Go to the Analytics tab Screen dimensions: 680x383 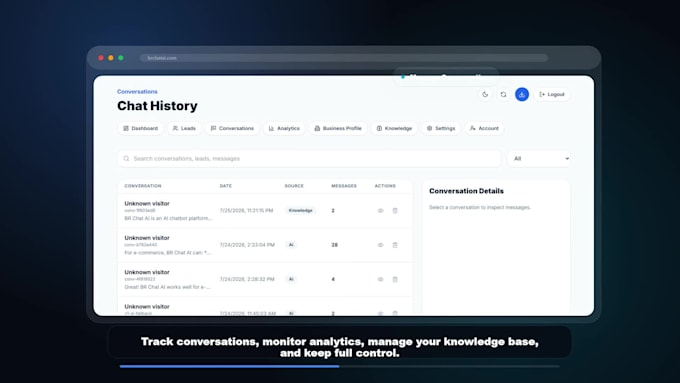click(x=284, y=128)
